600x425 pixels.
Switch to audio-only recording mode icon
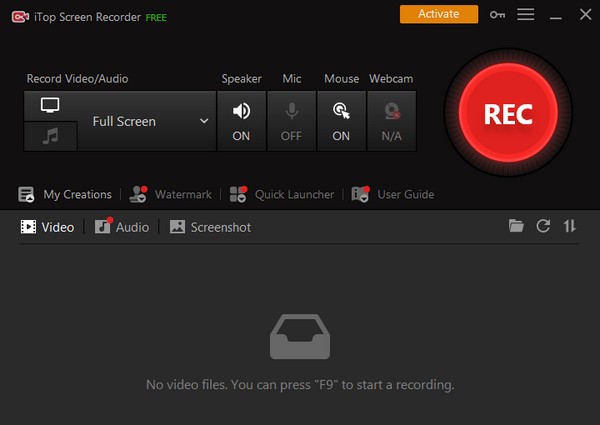(x=50, y=136)
